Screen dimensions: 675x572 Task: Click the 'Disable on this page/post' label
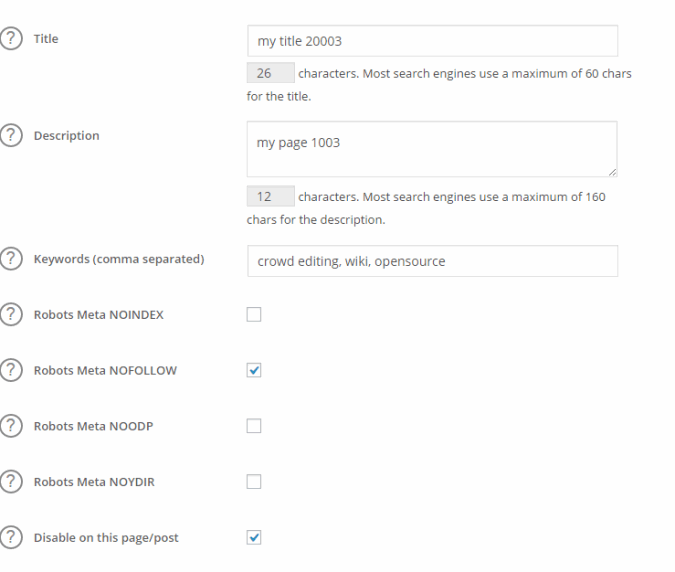106,538
